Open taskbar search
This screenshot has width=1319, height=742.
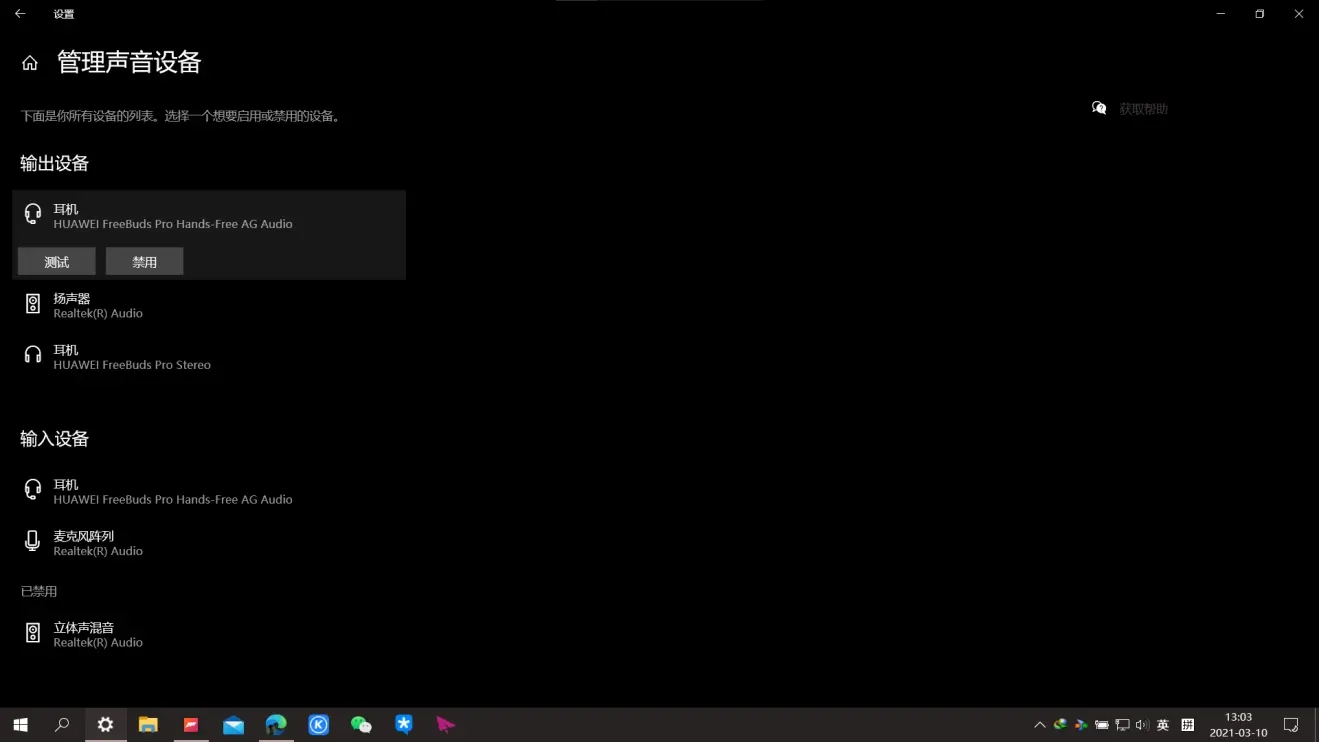(62, 725)
